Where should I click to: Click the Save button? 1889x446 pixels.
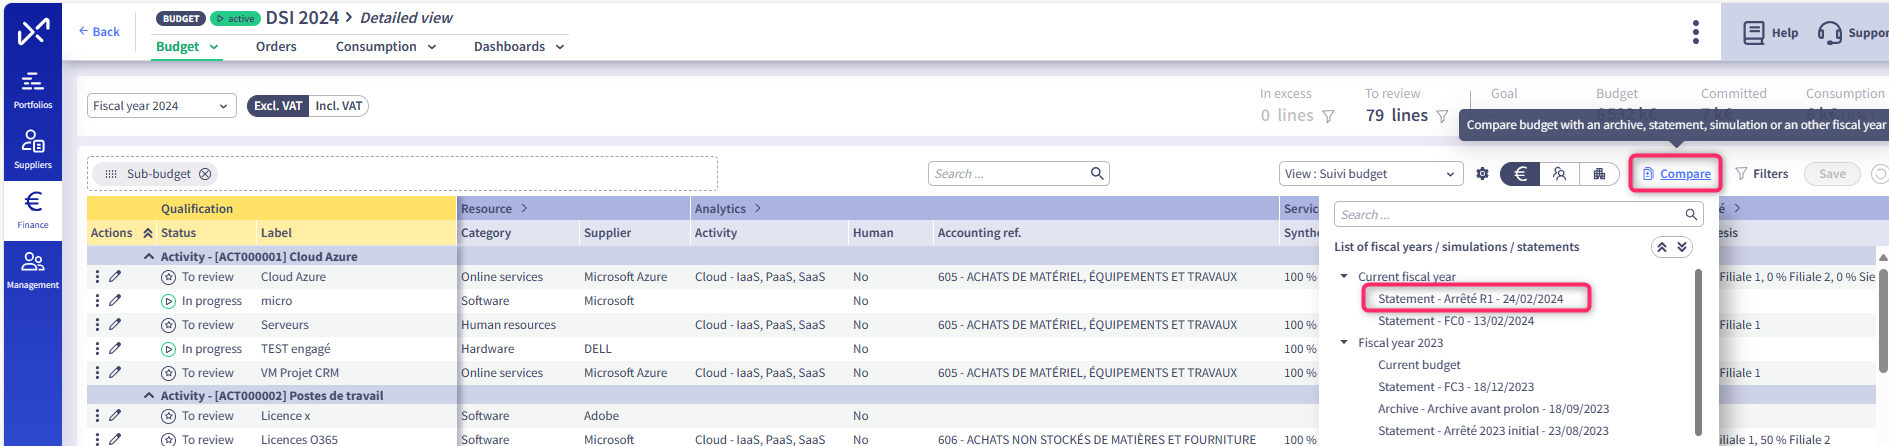(1832, 174)
